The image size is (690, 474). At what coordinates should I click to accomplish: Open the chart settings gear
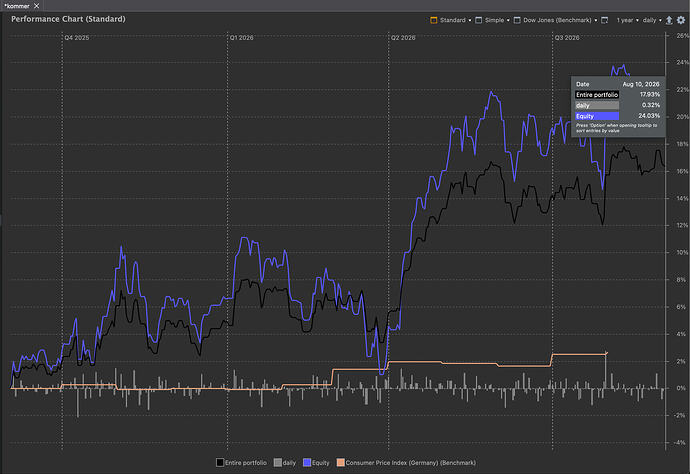(681, 20)
